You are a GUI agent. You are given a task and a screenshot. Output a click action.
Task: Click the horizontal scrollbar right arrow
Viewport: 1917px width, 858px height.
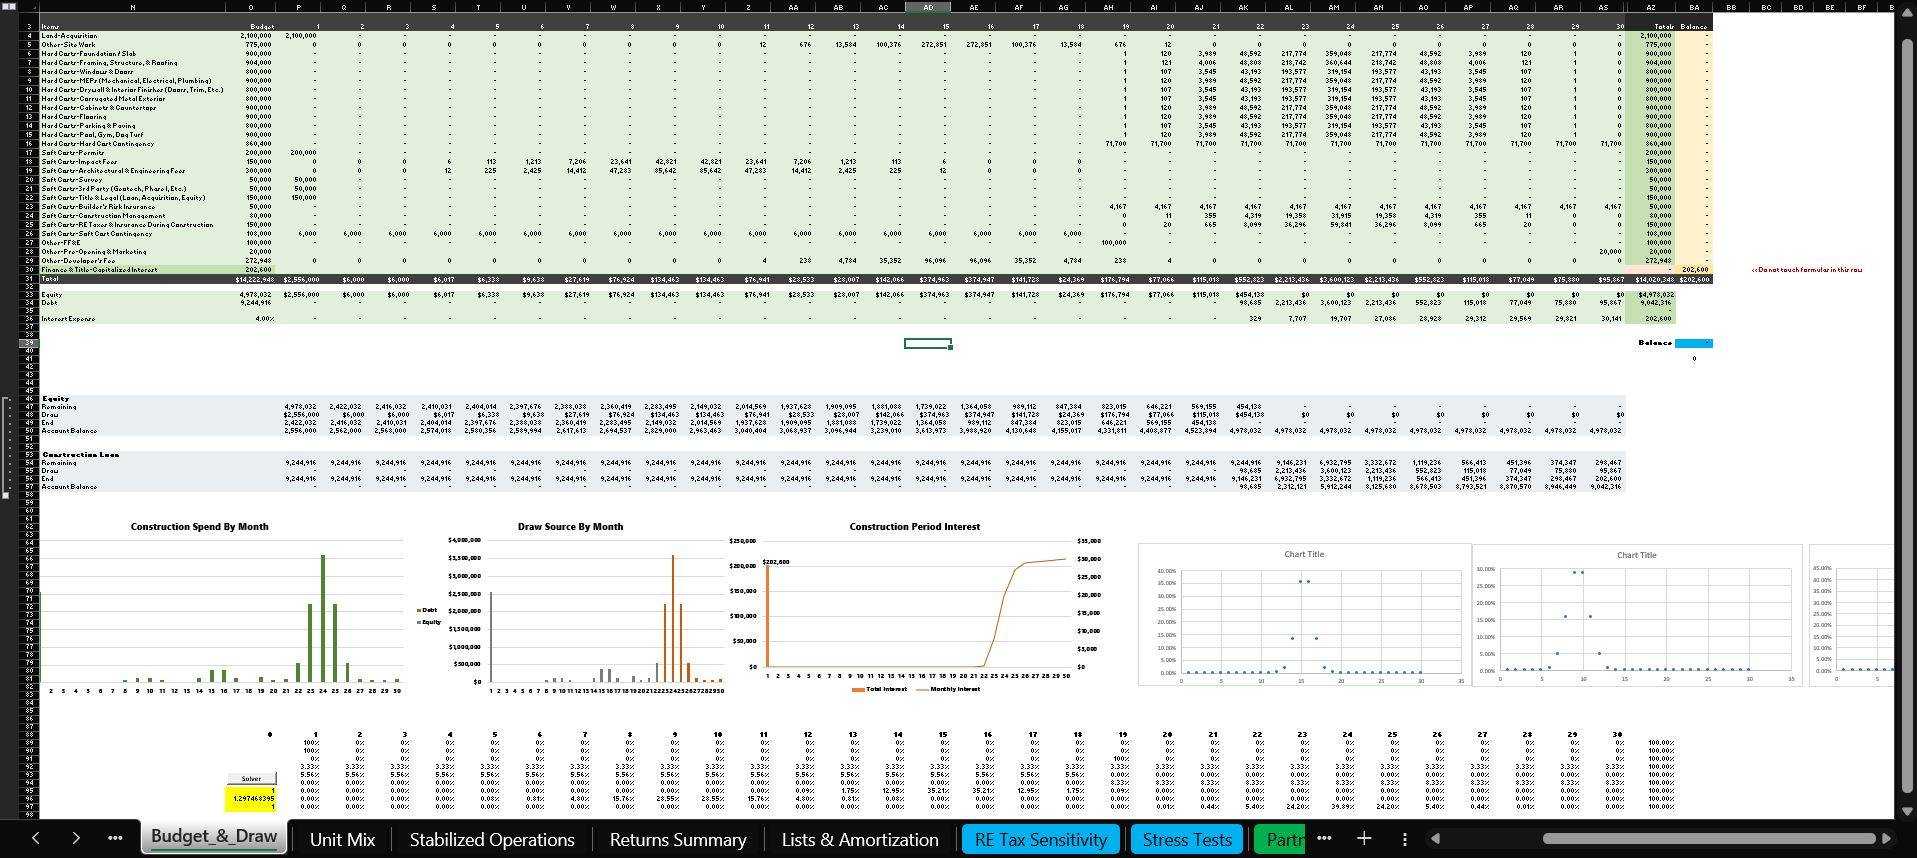(x=1886, y=838)
